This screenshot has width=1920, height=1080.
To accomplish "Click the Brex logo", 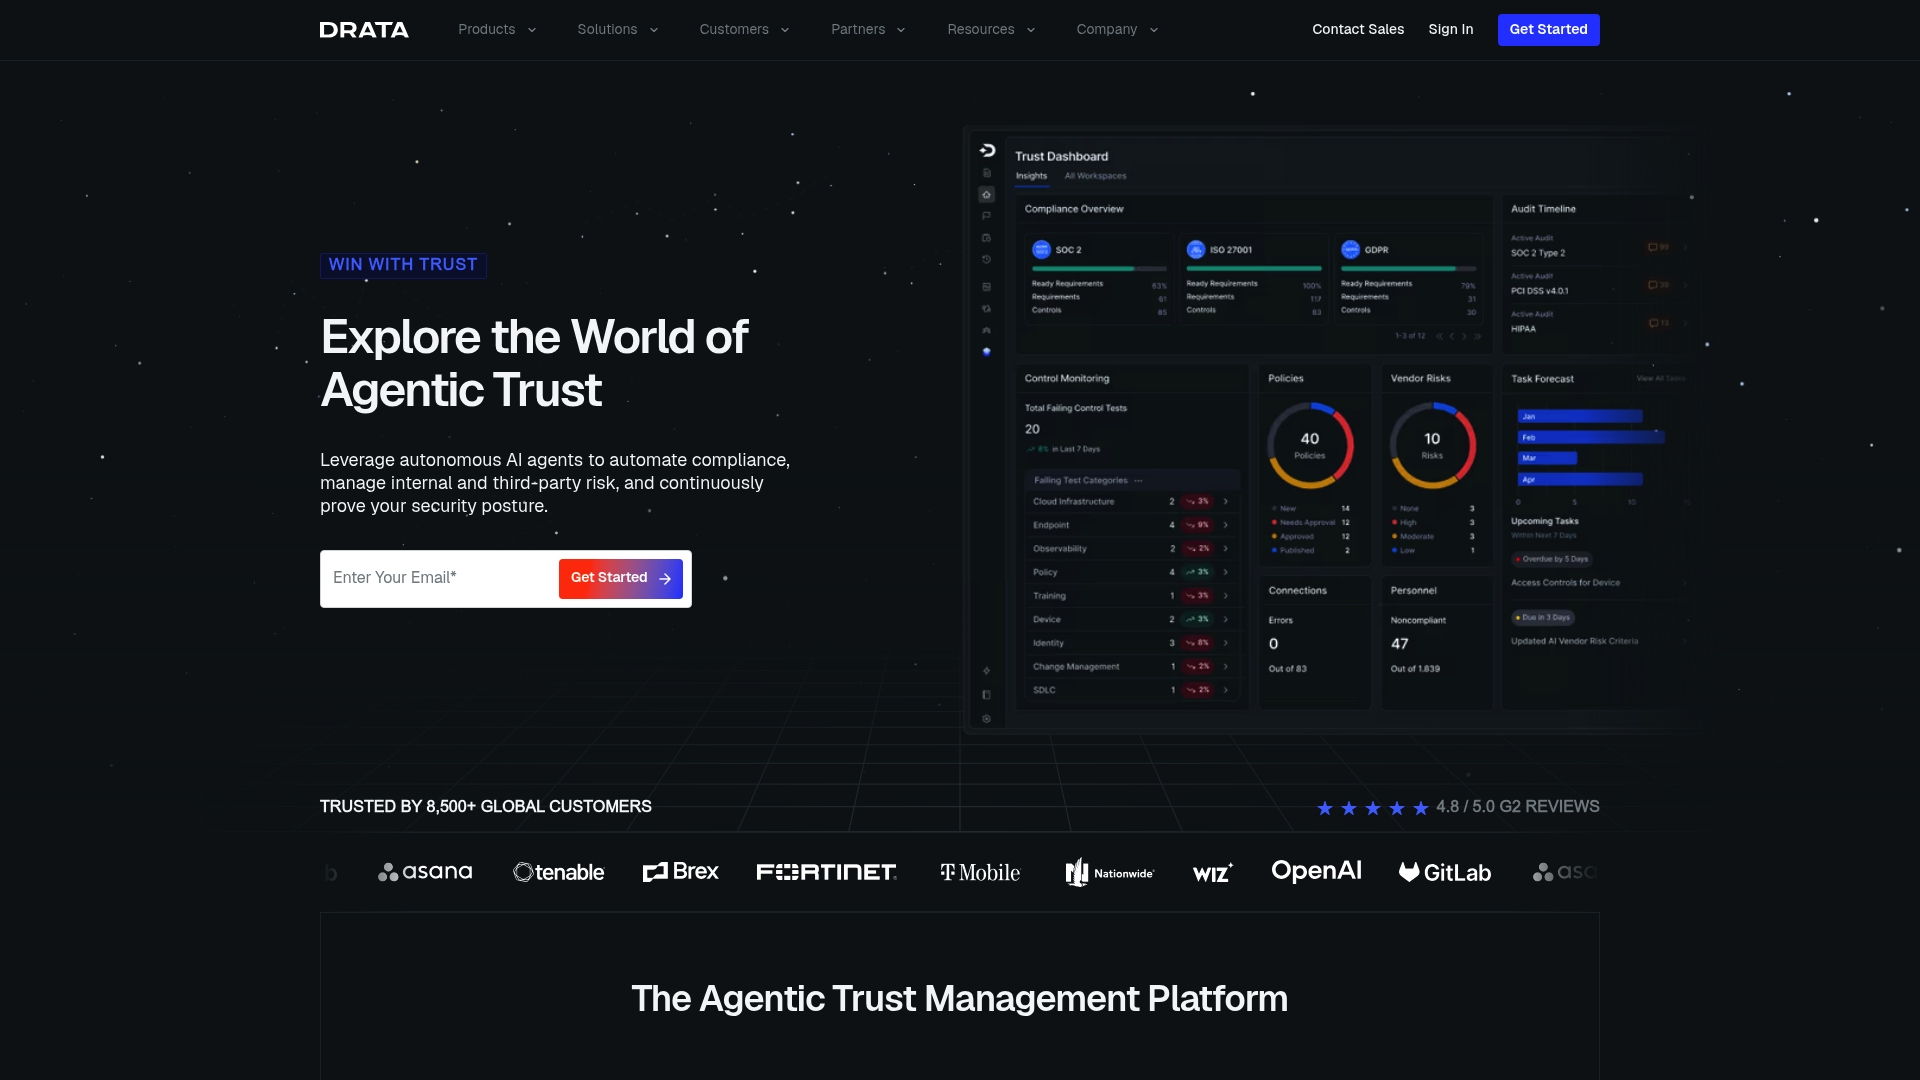I will tap(681, 872).
